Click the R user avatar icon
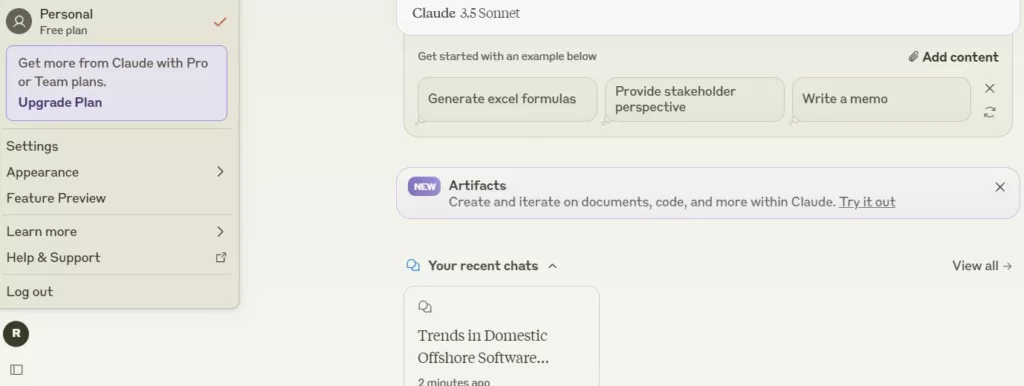Screen dimensions: 1024x386 coord(16,334)
